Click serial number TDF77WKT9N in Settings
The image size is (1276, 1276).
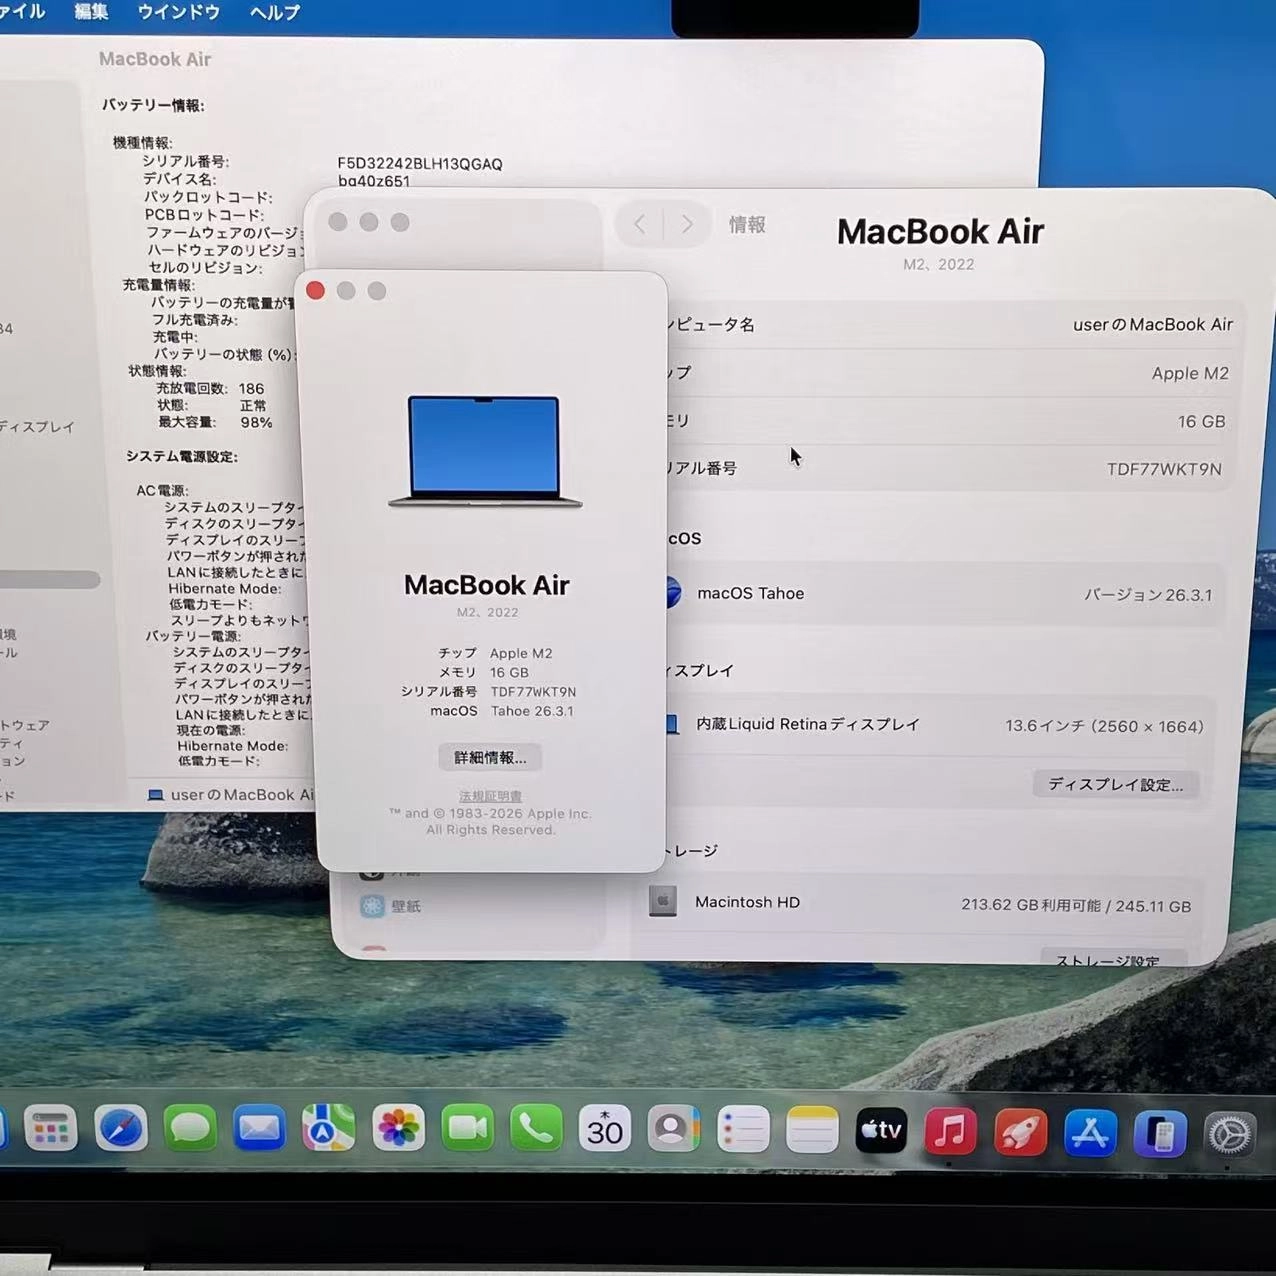(1164, 469)
